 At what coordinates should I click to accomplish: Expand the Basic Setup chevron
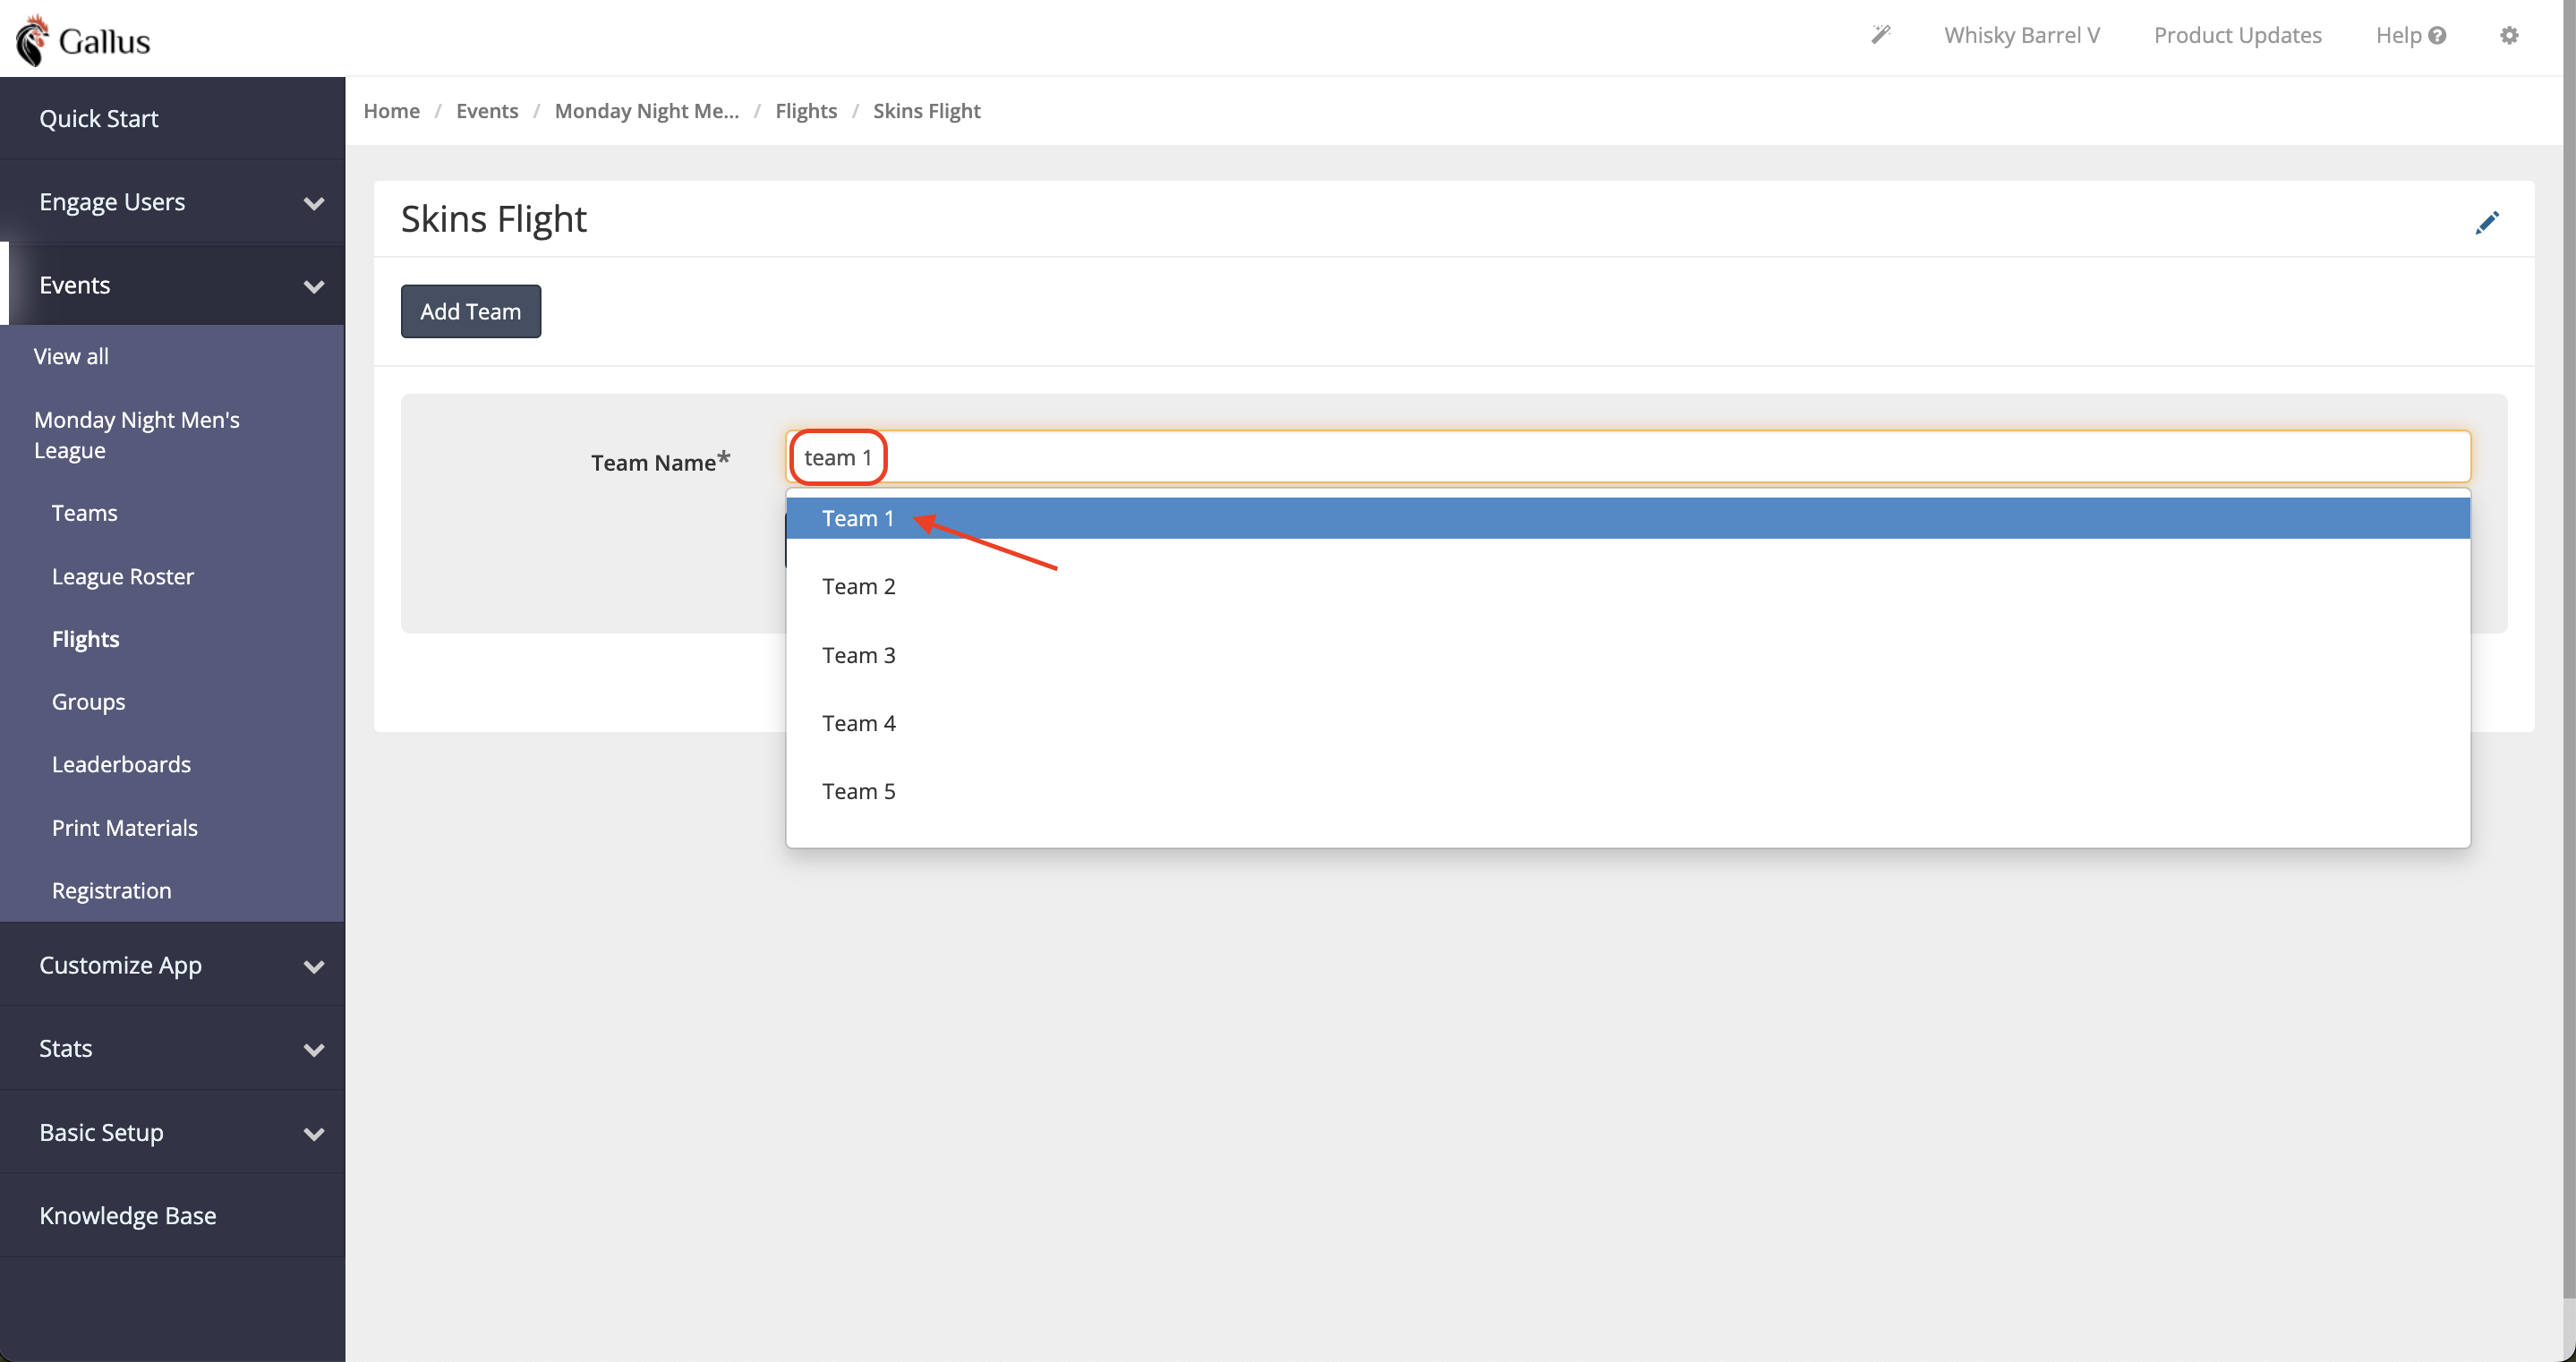point(314,1134)
